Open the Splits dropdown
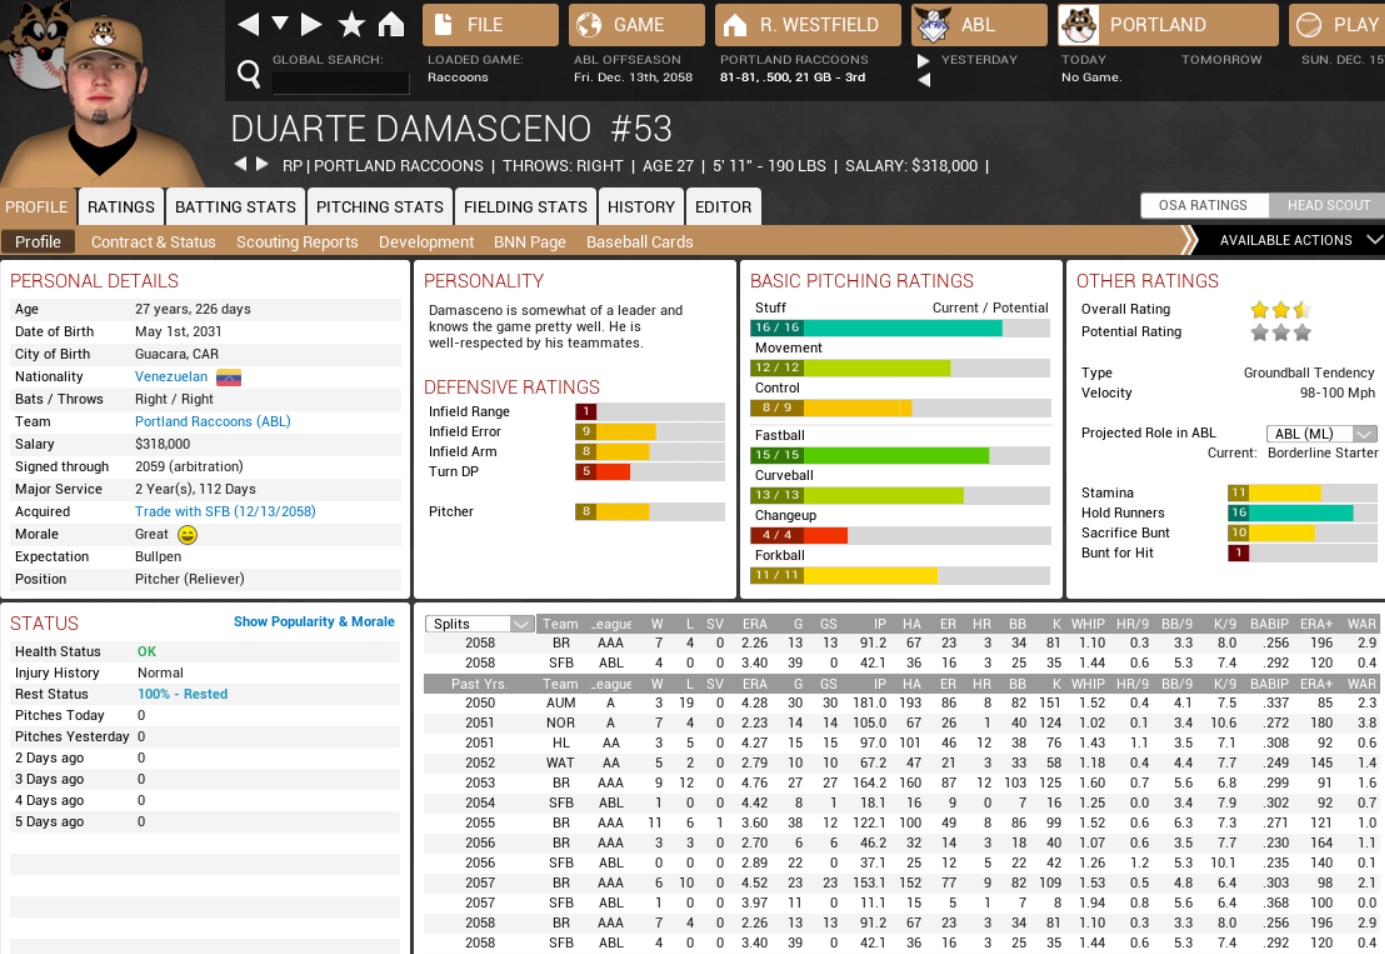The width and height of the screenshot is (1385, 954). point(480,624)
